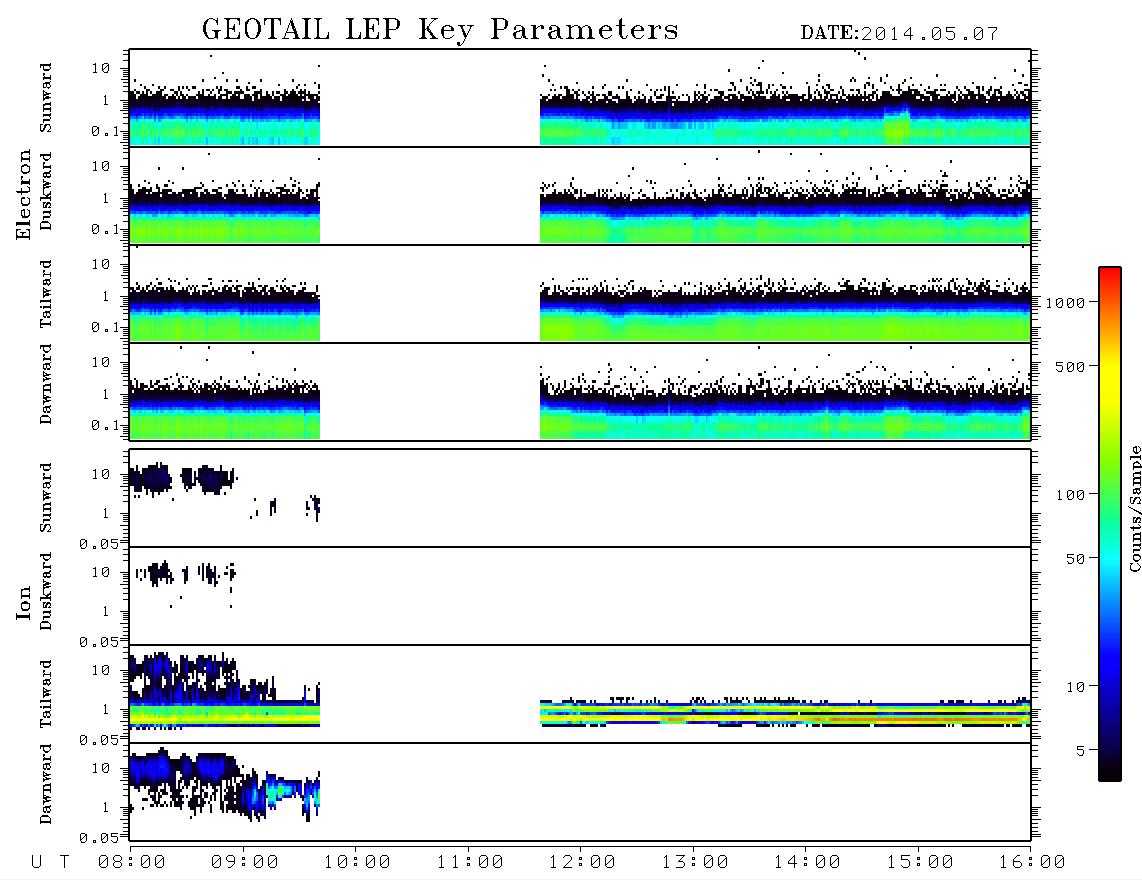
Task: Select the Electron Sunward panel label
Action: pyautogui.click(x=46, y=98)
